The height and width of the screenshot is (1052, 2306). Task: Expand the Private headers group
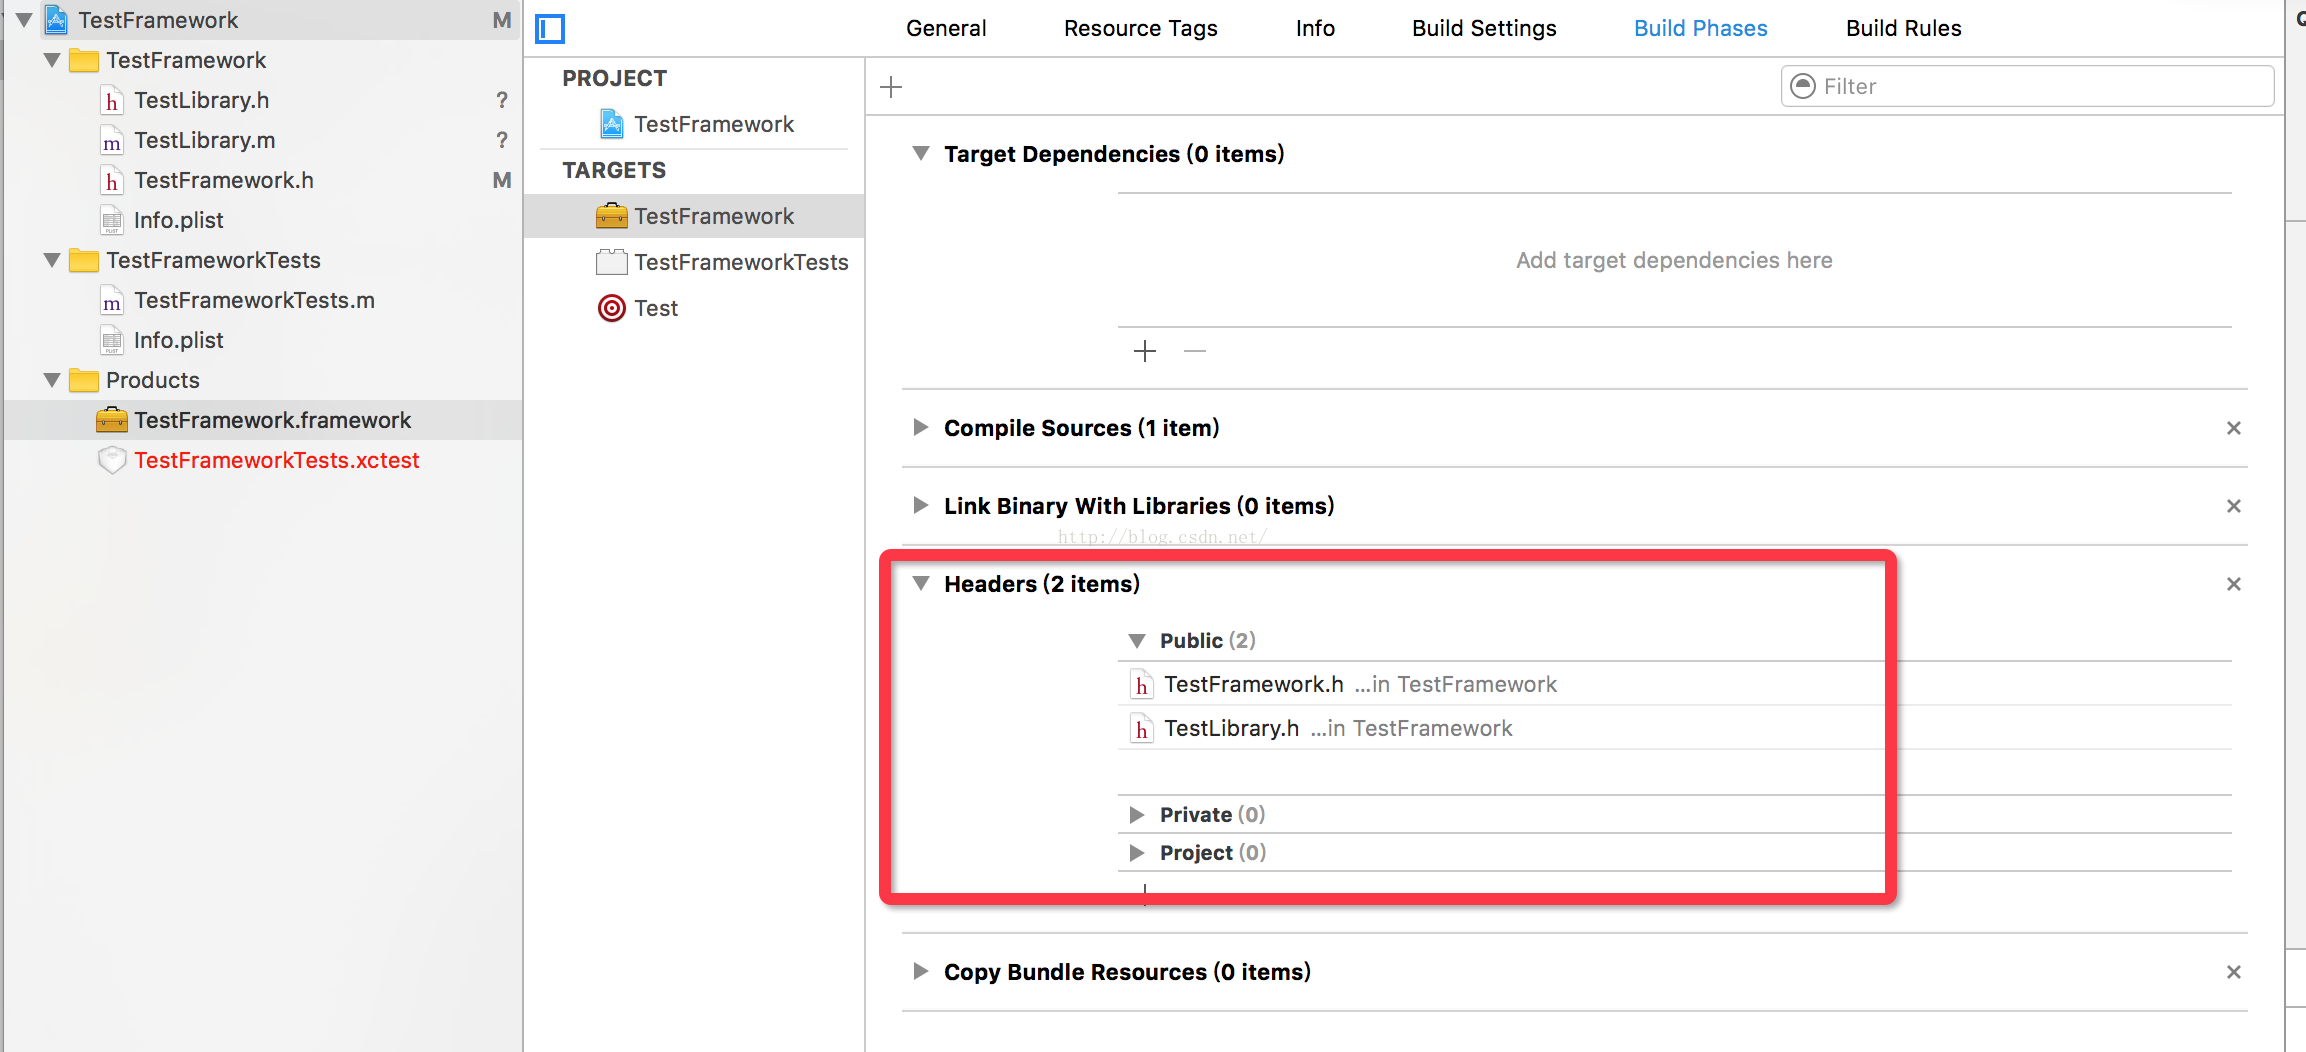tap(1137, 814)
